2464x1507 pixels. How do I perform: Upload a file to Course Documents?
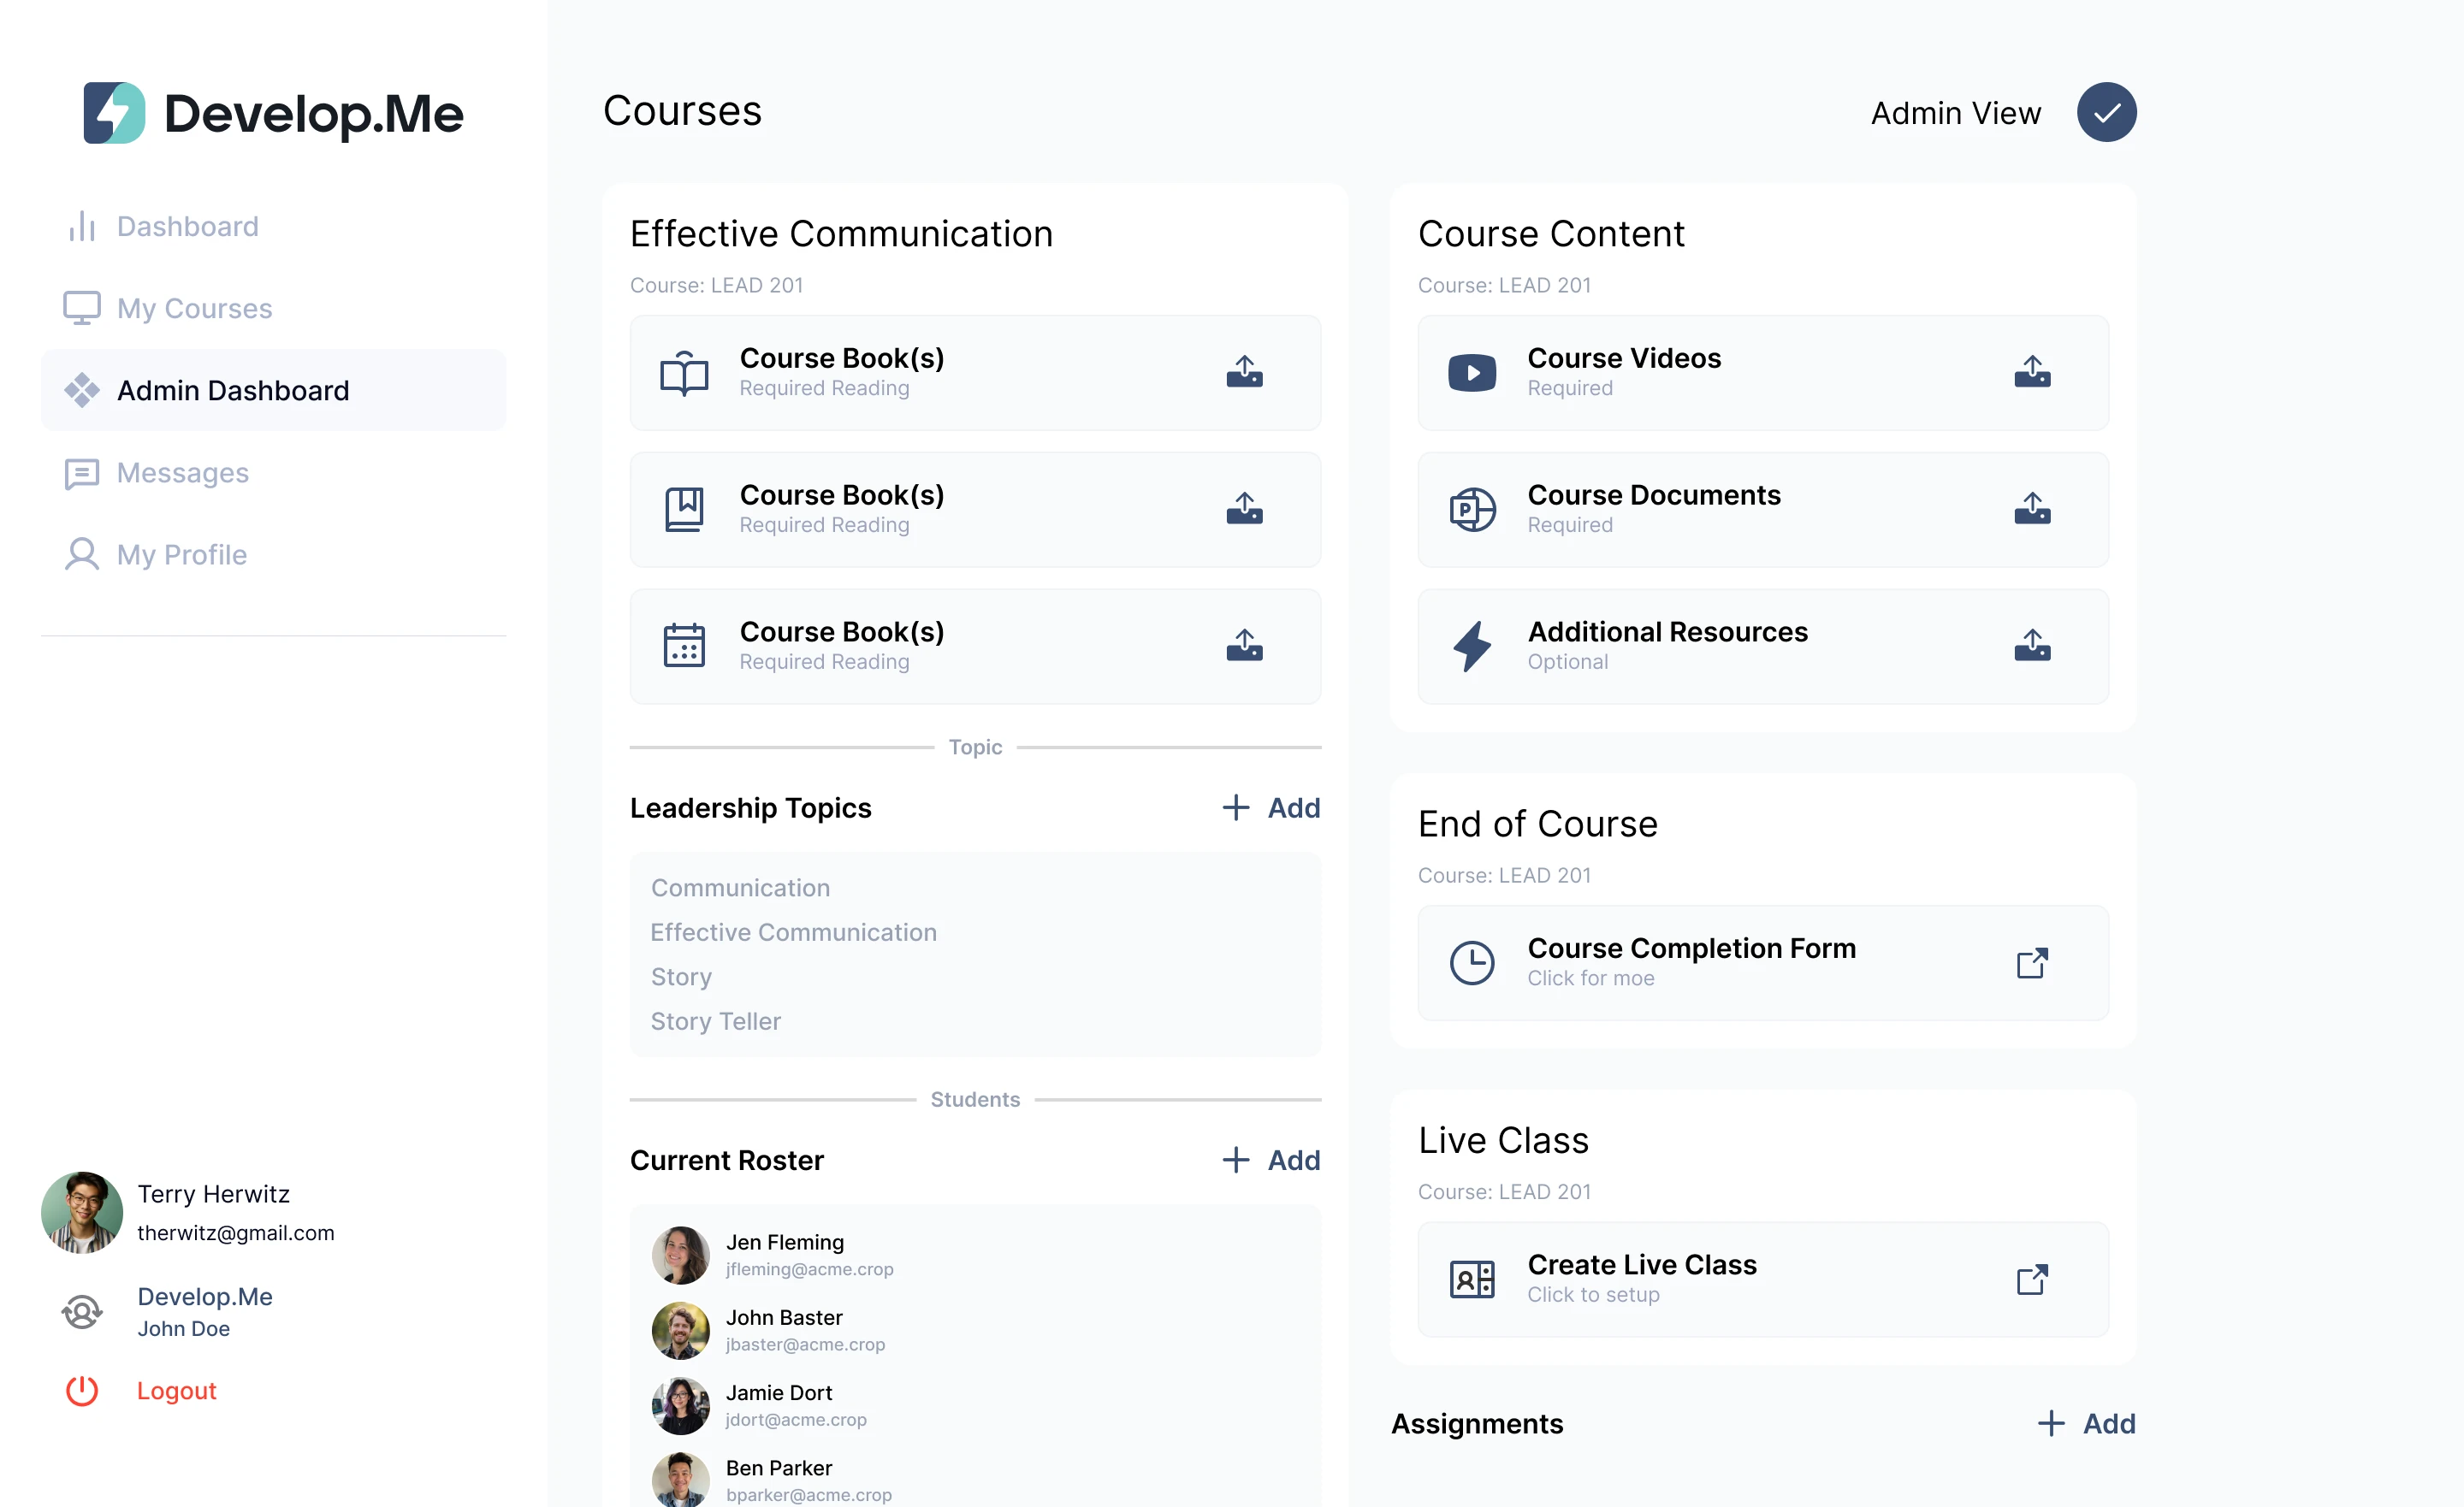(2032, 509)
